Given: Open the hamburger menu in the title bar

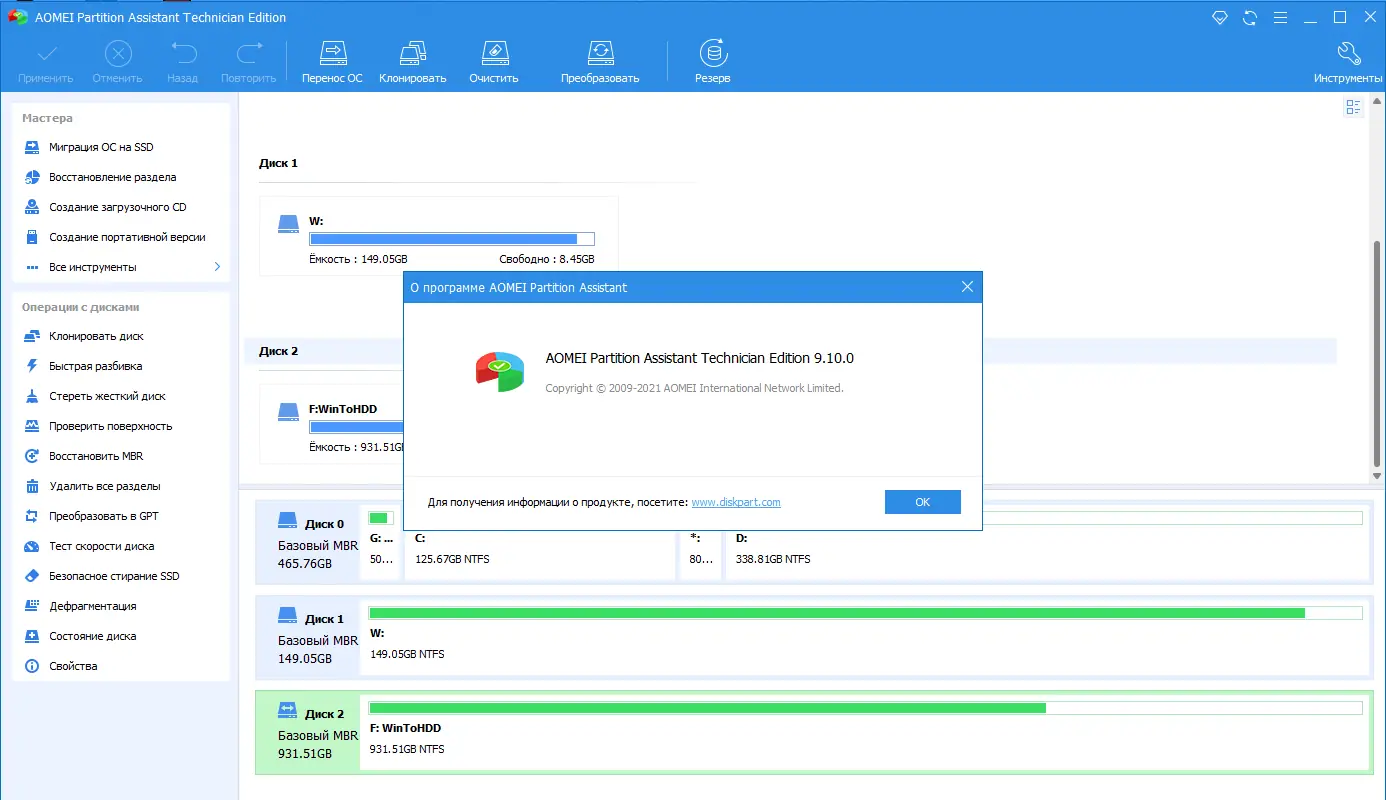Looking at the screenshot, I should 1280,17.
